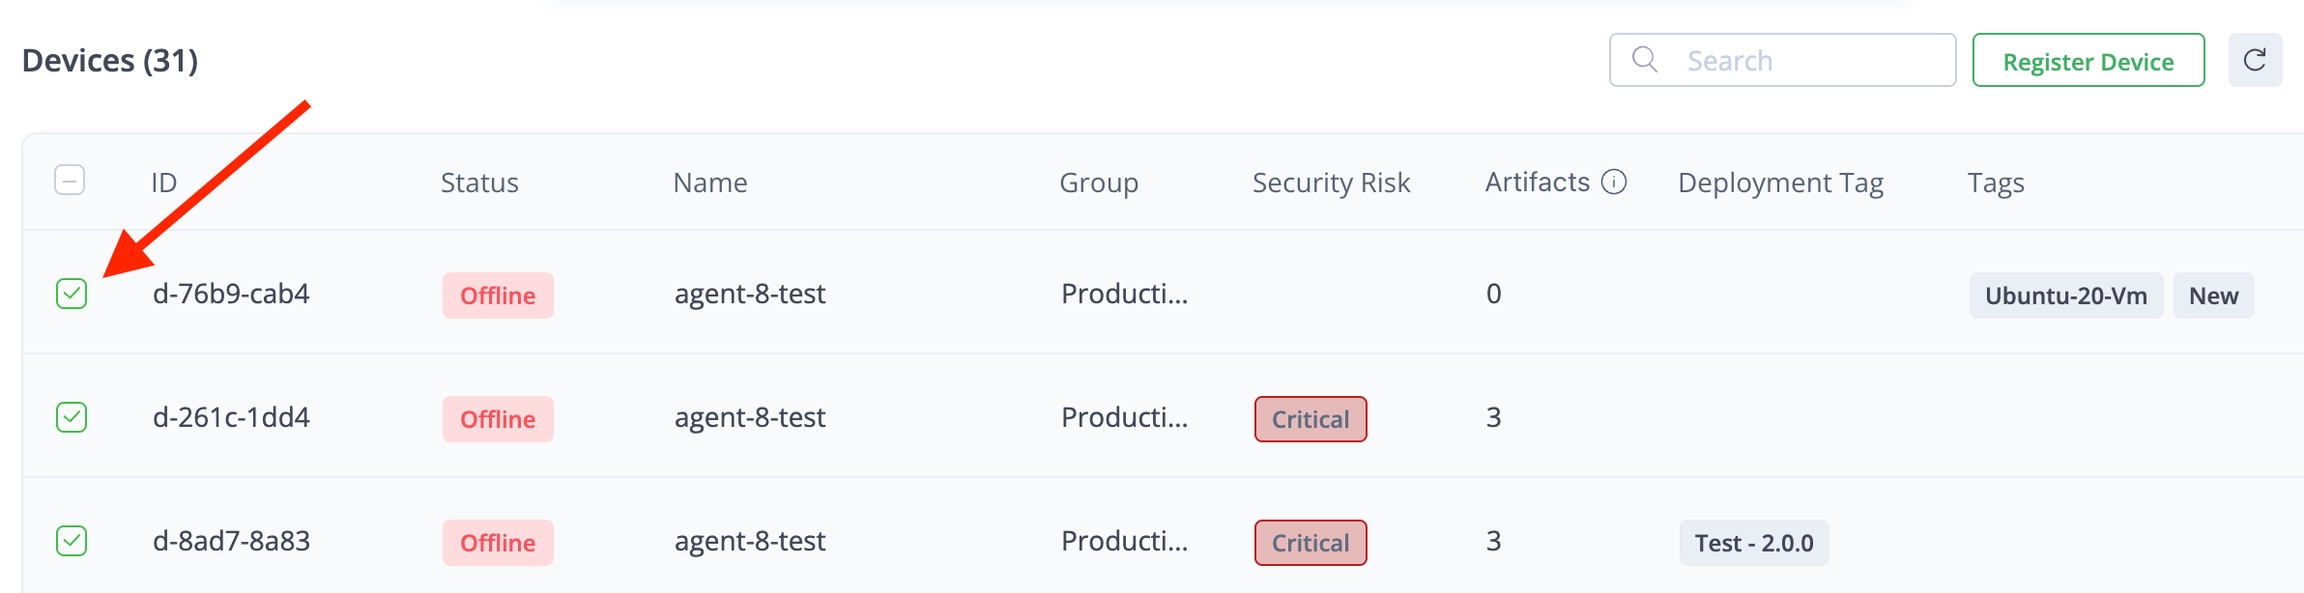Click the Artifacts info icon
Image resolution: width=2304 pixels, height=593 pixels.
(x=1614, y=182)
